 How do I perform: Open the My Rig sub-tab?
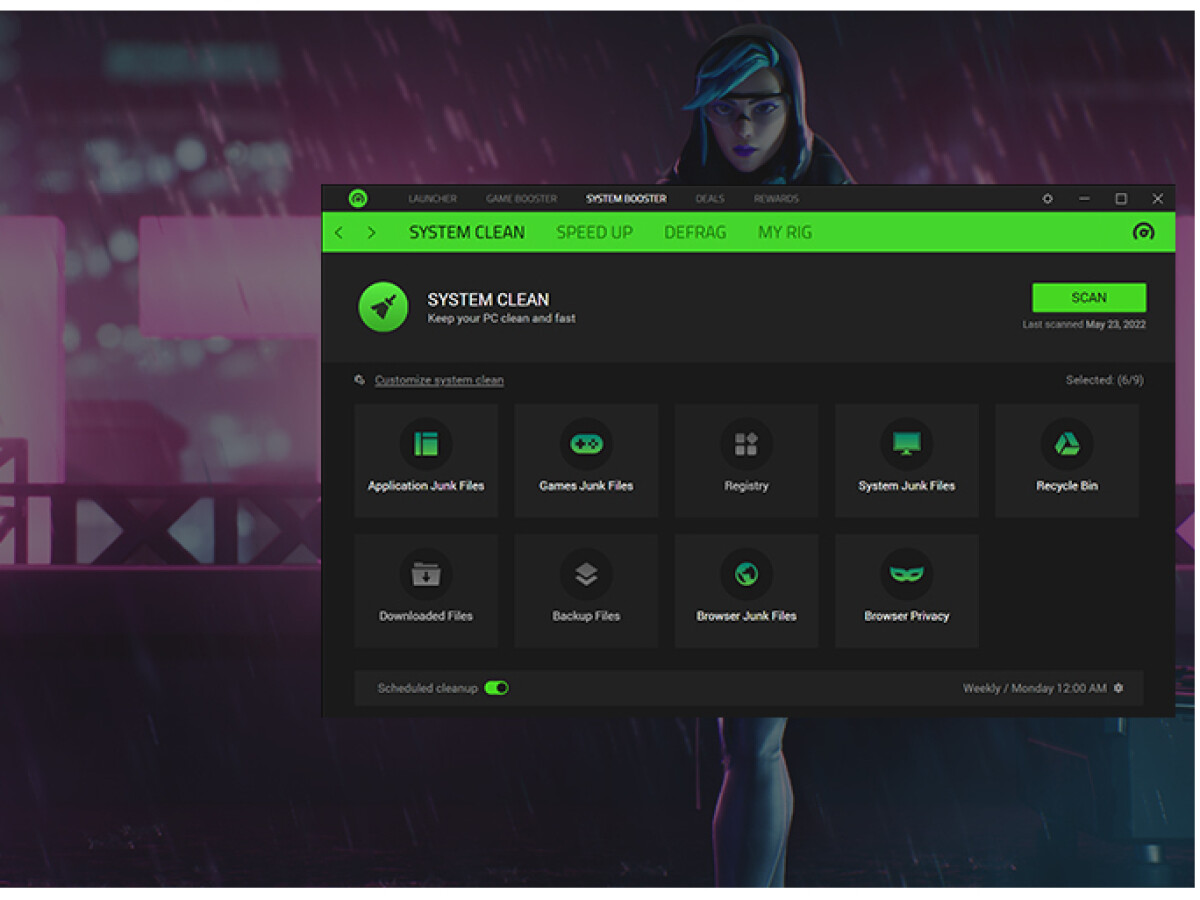(785, 232)
